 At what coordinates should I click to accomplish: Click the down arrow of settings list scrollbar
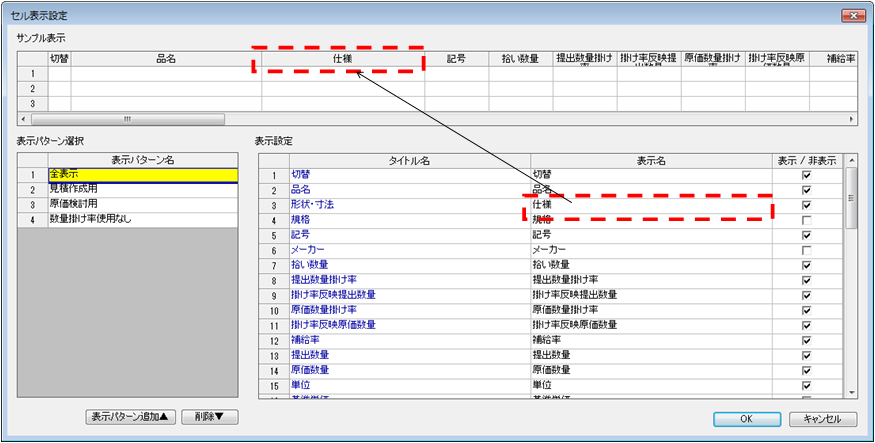point(852,393)
